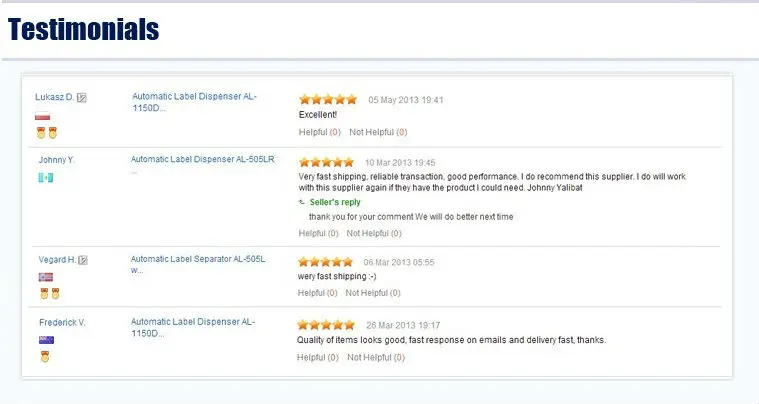759x404 pixels.
Task: Click the edit icon beside Vegard H.
Action: pyautogui.click(x=83, y=260)
